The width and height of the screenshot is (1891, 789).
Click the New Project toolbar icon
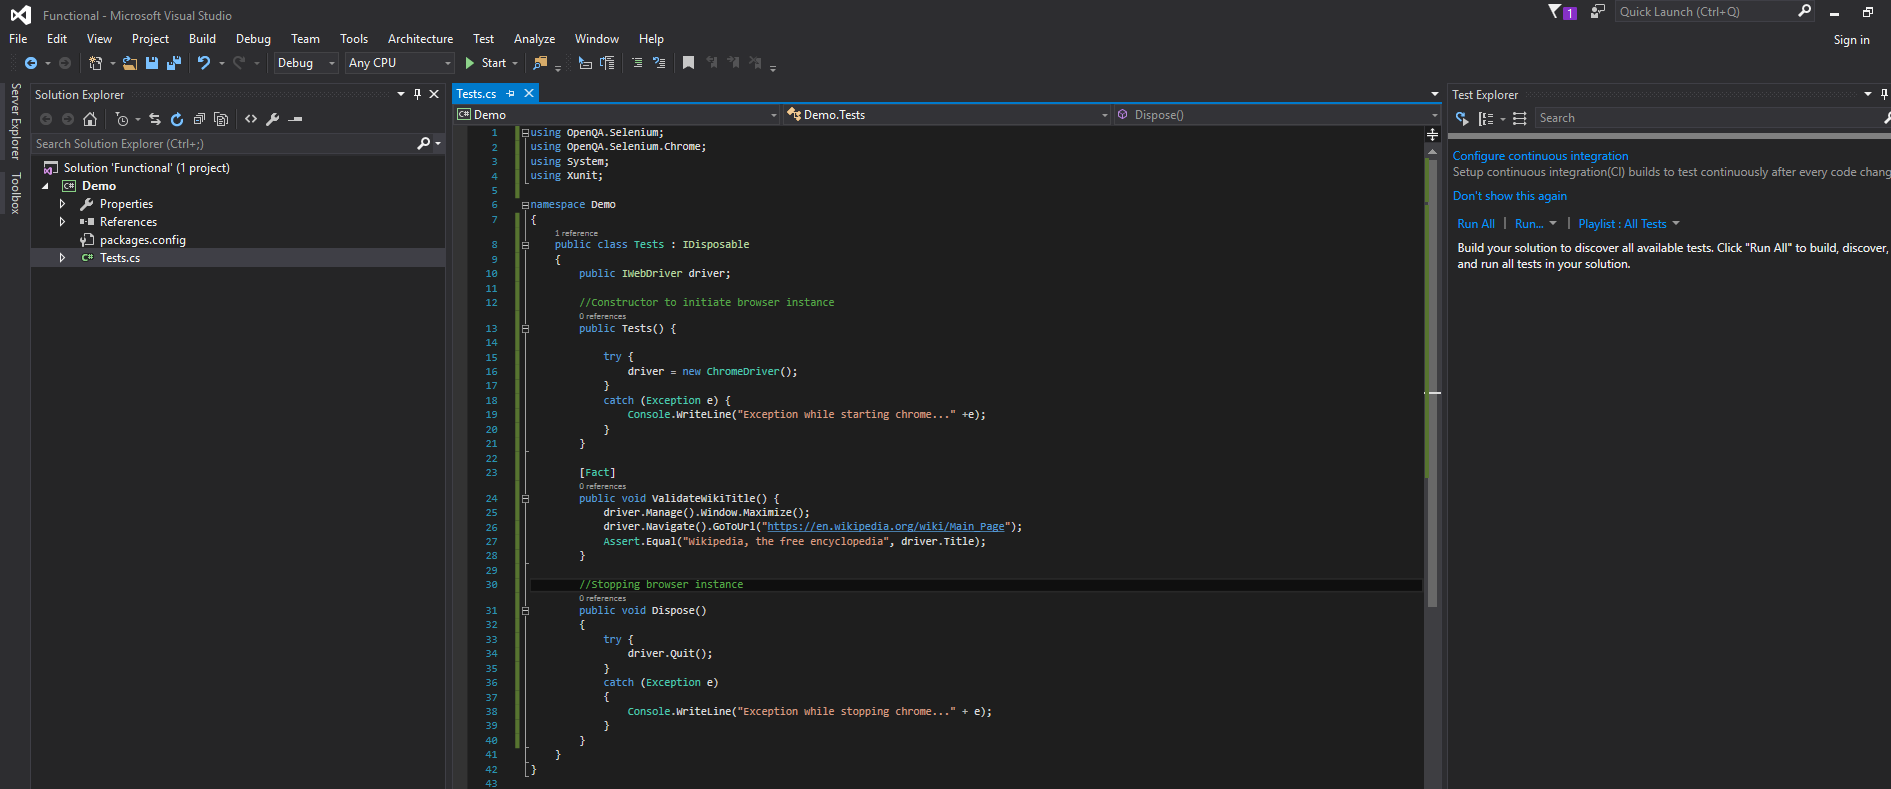click(x=95, y=63)
